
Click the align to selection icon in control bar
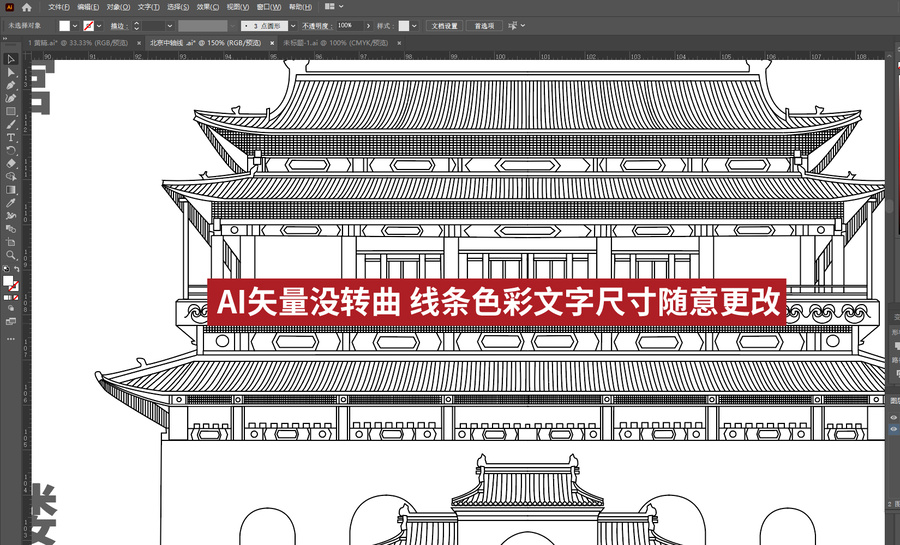coord(512,26)
